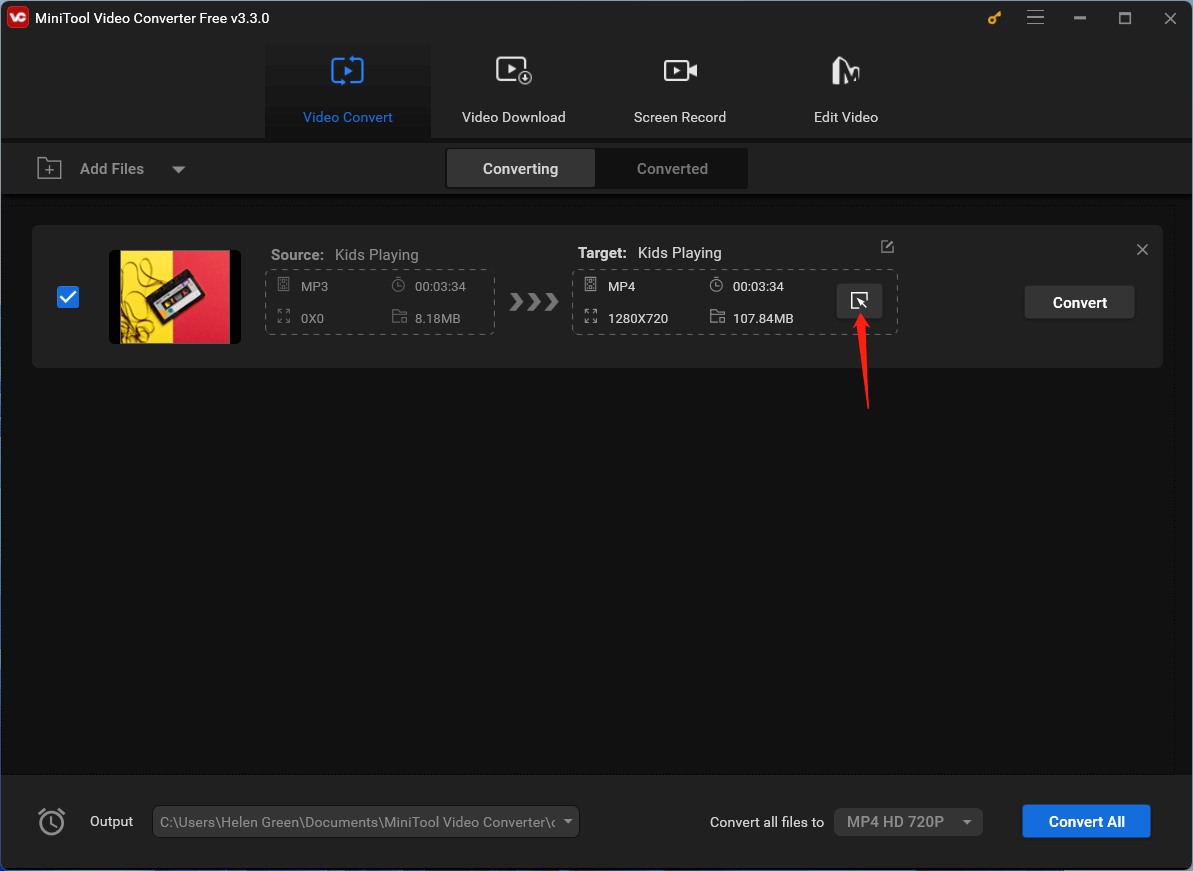
Task: Open the scheduled task alarm clock icon
Action: click(52, 822)
